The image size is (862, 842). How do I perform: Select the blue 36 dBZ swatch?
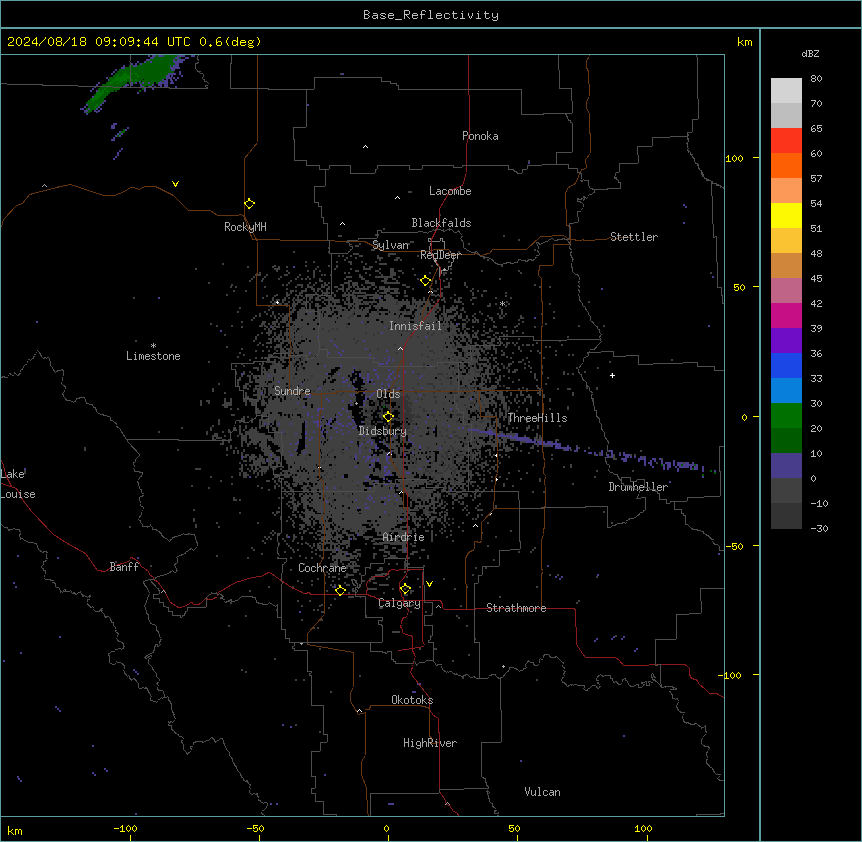click(786, 365)
